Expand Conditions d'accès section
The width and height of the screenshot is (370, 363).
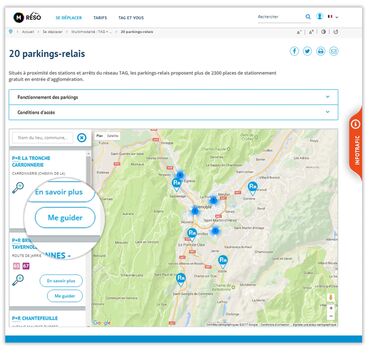173,112
